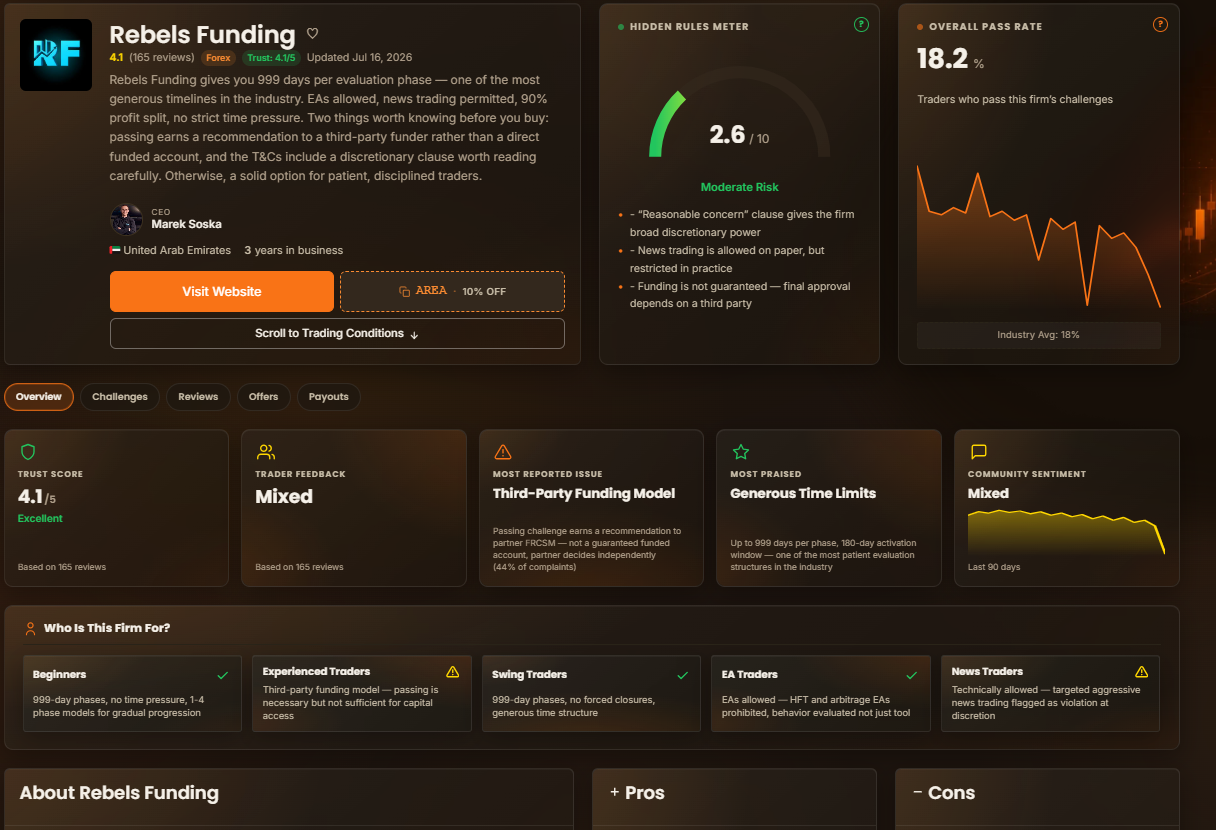
Task: Click the Trust: 4.1/5 badge
Action: tap(271, 58)
